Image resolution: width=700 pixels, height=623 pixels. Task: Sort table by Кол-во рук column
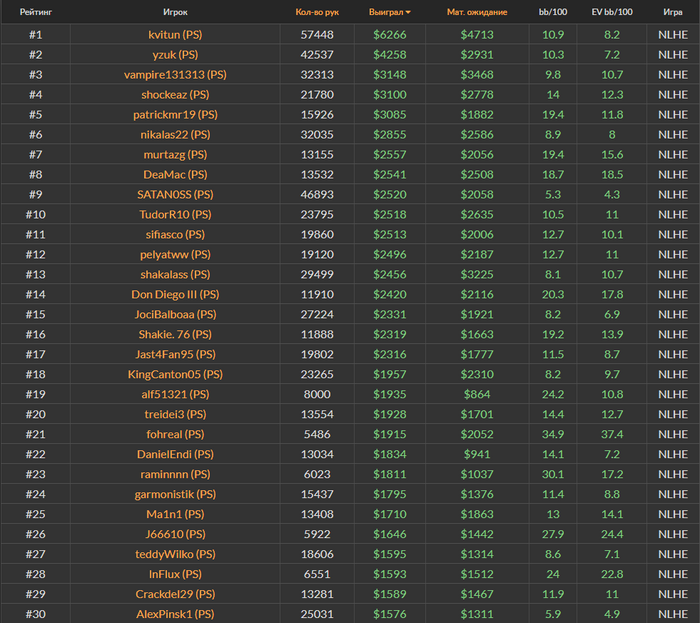(317, 12)
